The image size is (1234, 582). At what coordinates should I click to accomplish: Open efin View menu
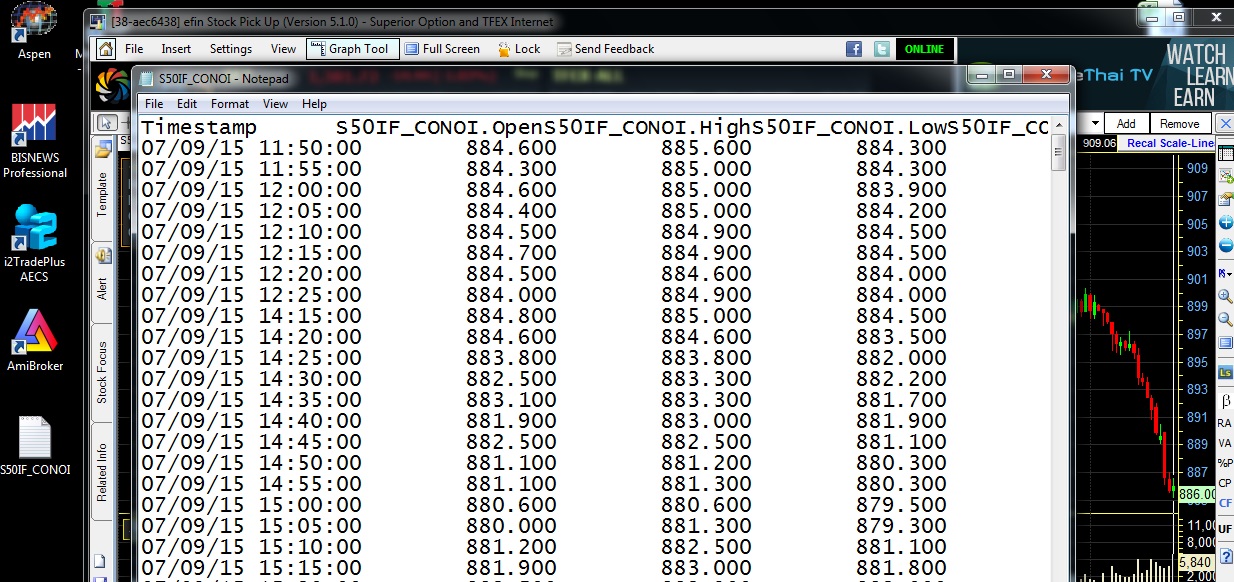pyautogui.click(x=284, y=49)
